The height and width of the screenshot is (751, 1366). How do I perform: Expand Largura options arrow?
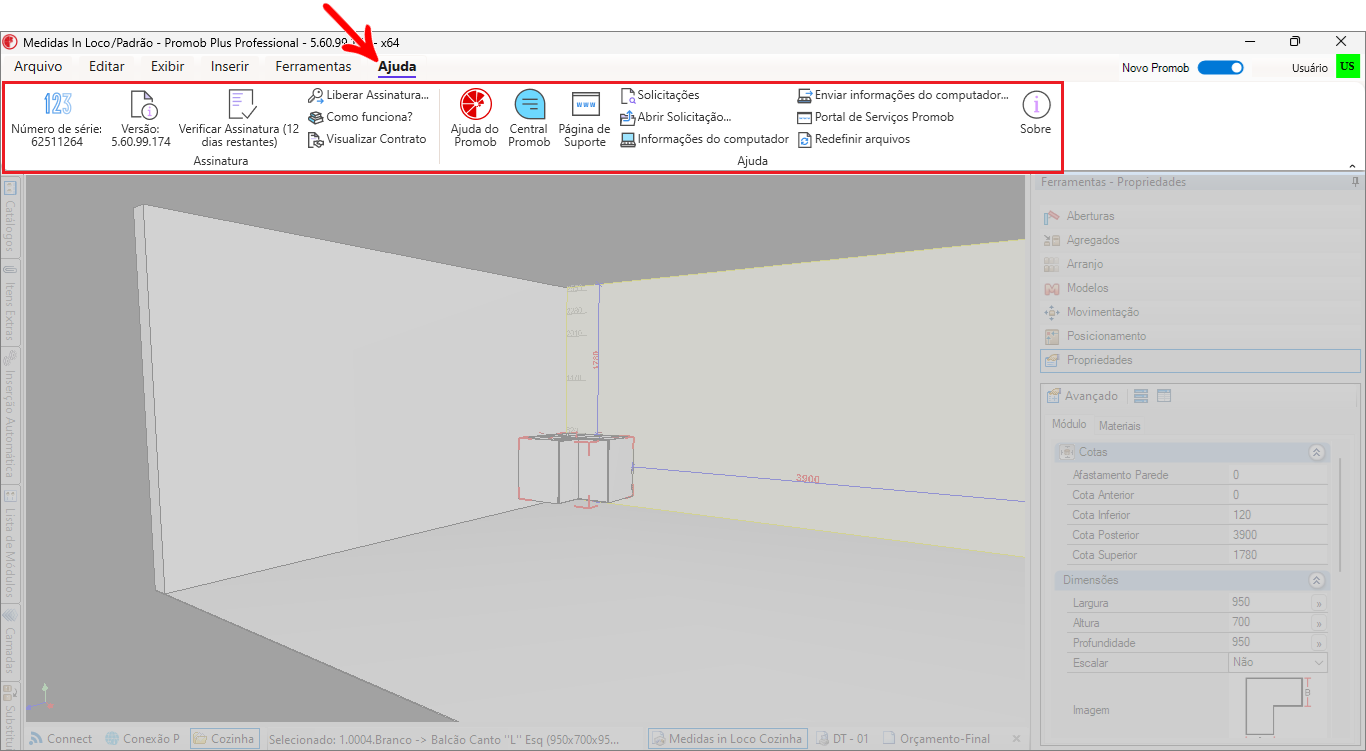pyautogui.click(x=1318, y=603)
